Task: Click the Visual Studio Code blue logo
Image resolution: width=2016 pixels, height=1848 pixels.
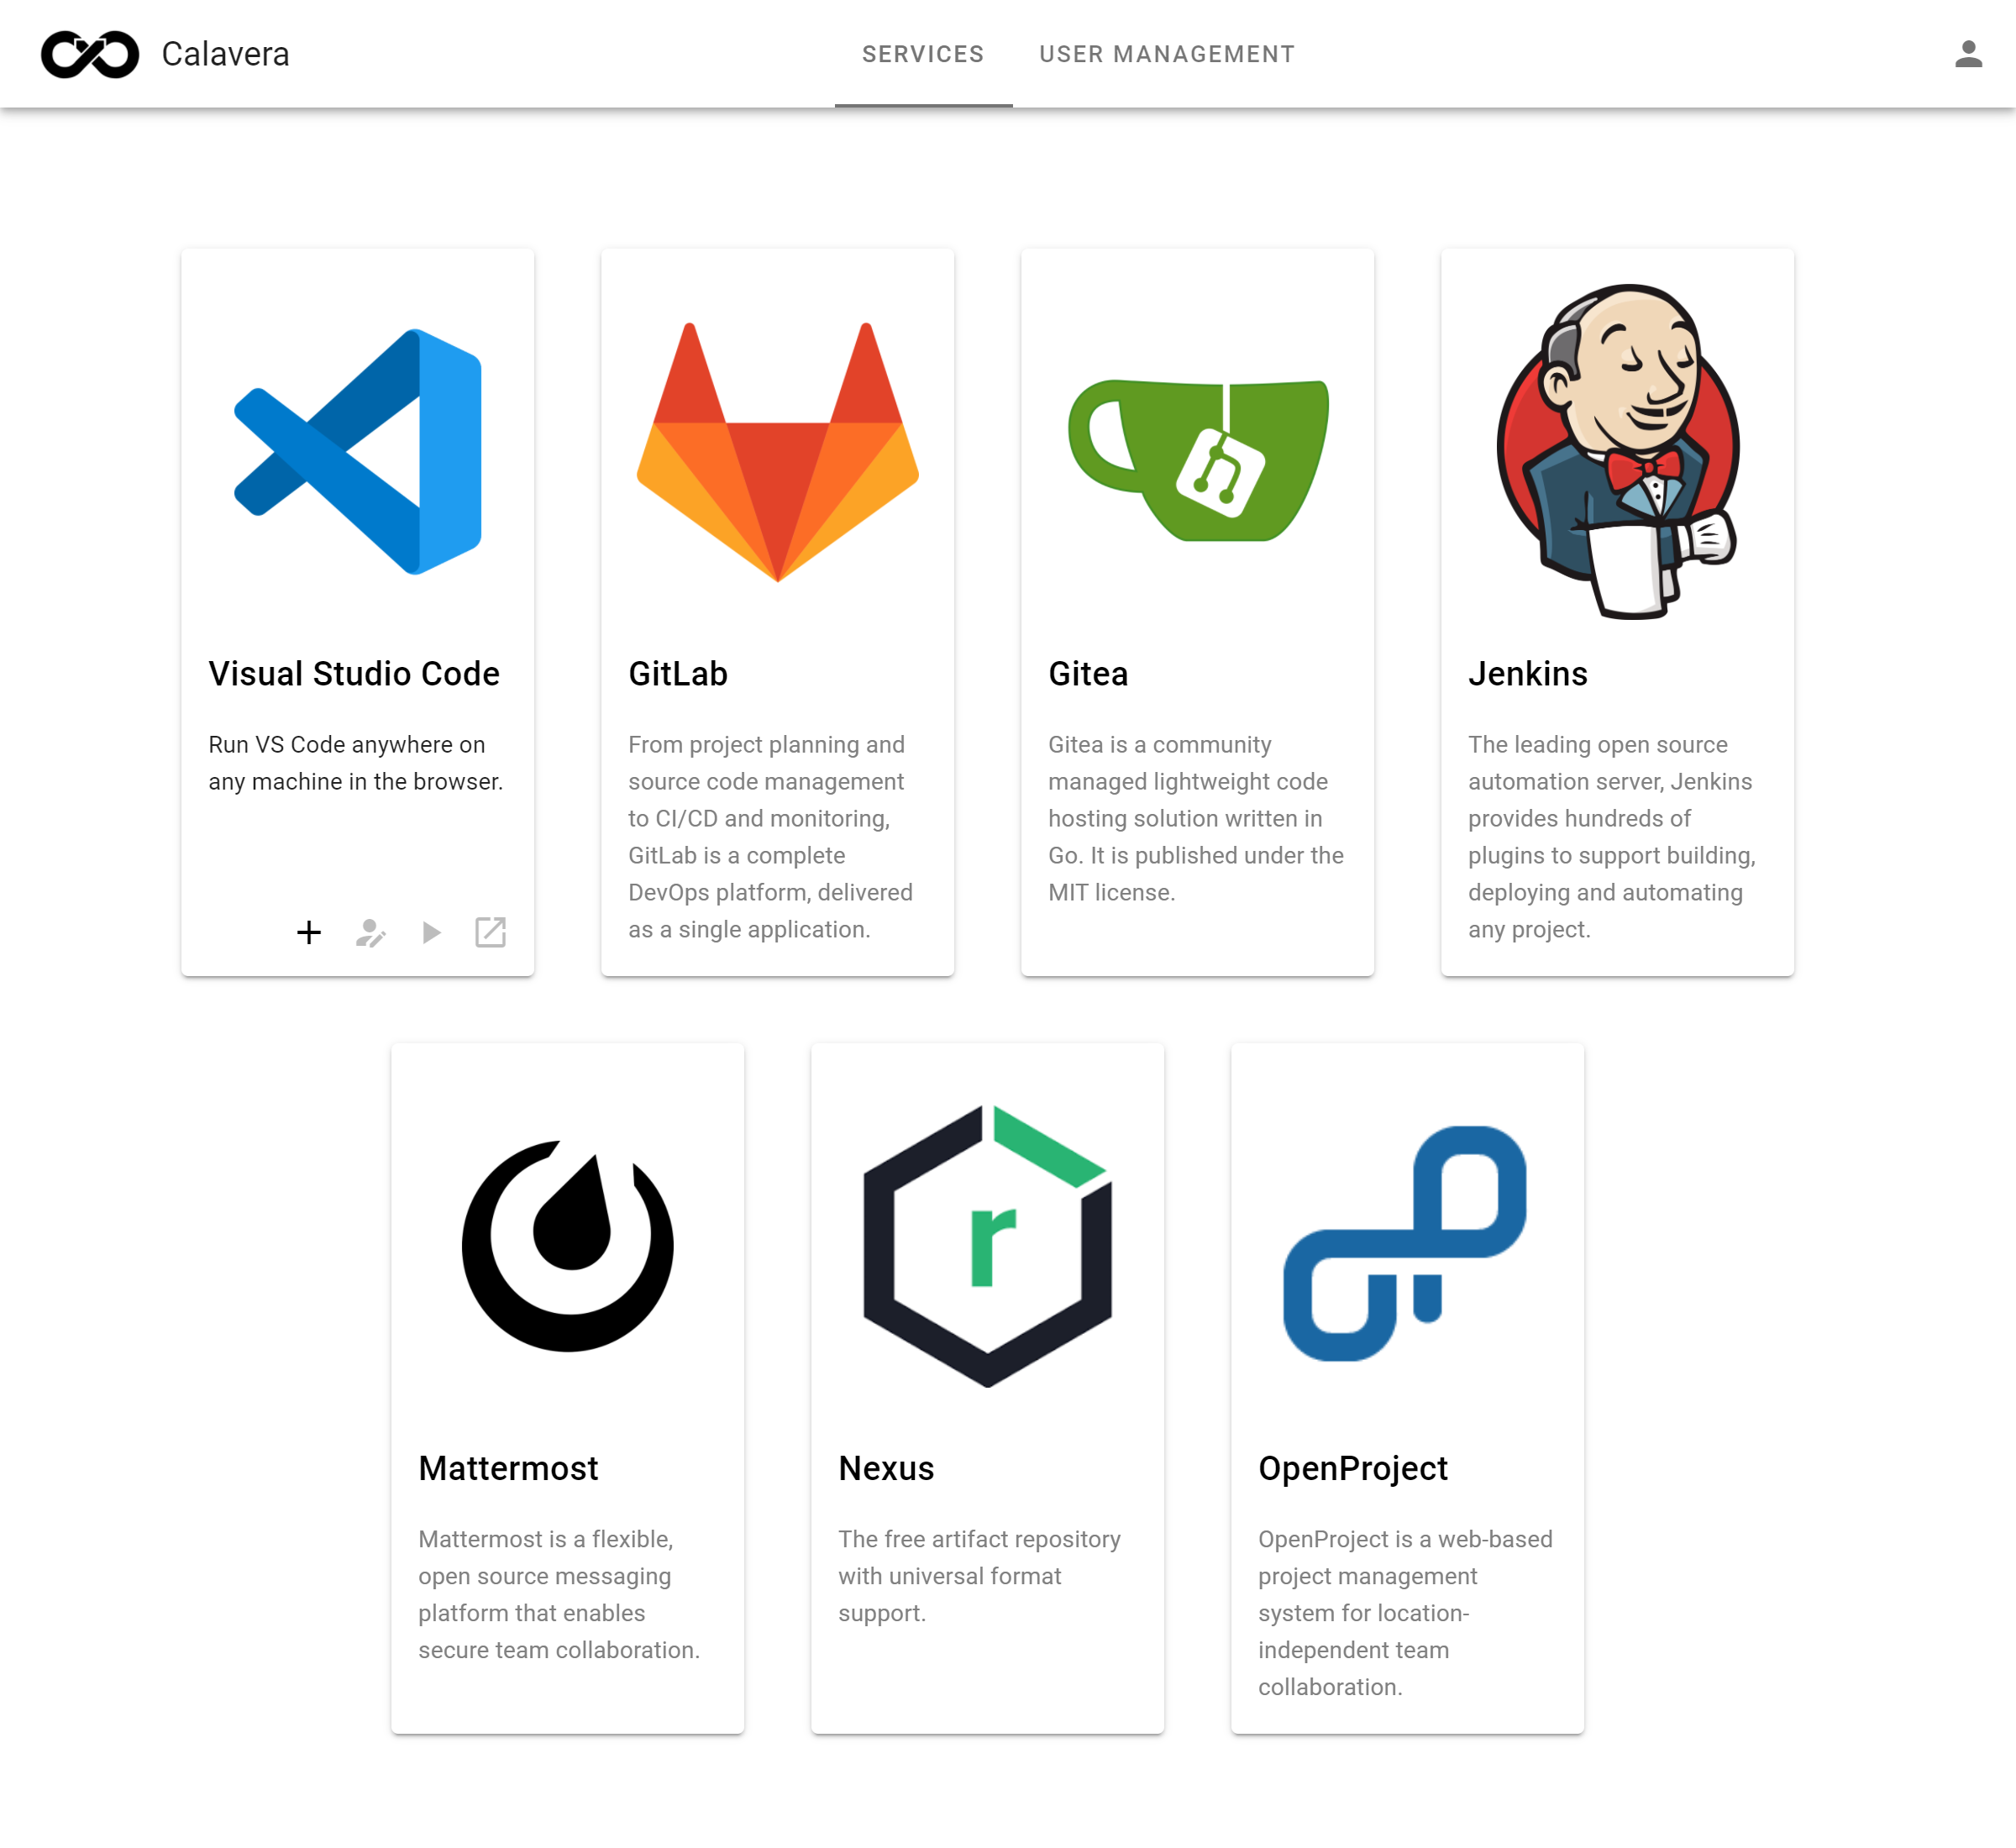Action: click(357, 452)
